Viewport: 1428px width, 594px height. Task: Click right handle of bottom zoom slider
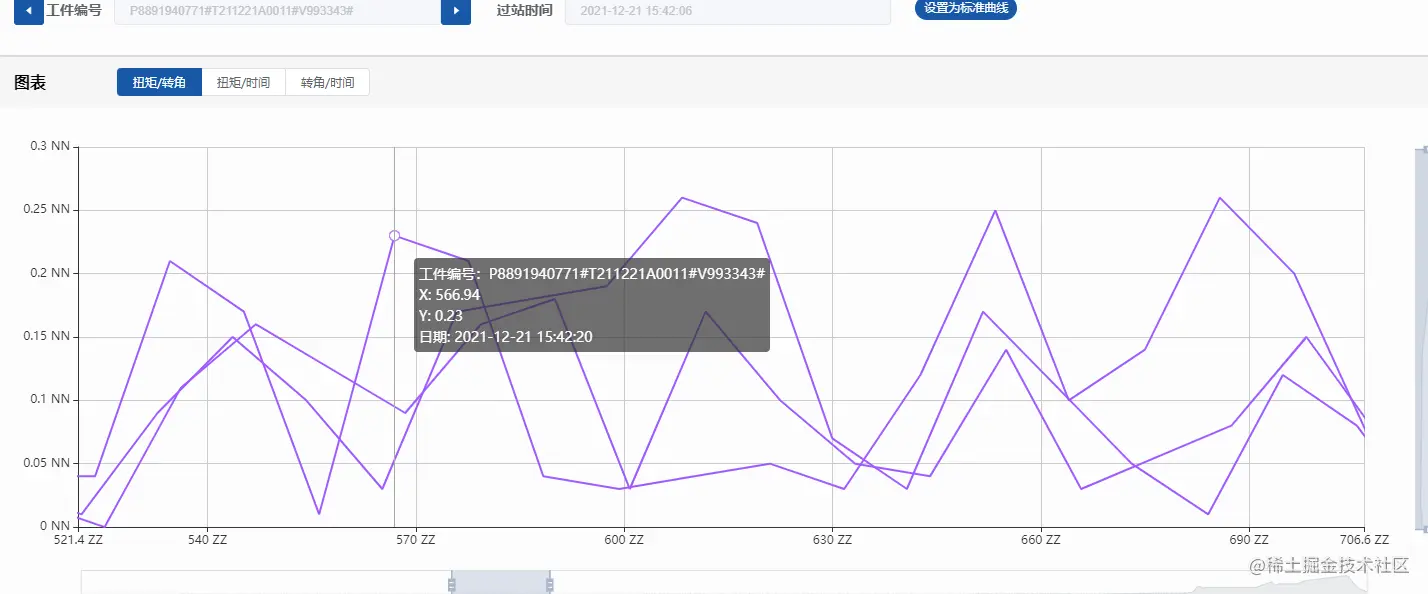click(549, 583)
